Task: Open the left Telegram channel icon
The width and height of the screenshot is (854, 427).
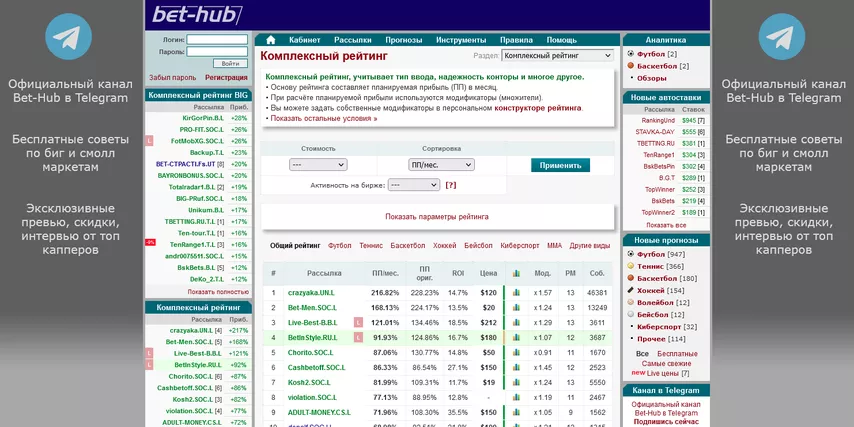Action: click(69, 36)
